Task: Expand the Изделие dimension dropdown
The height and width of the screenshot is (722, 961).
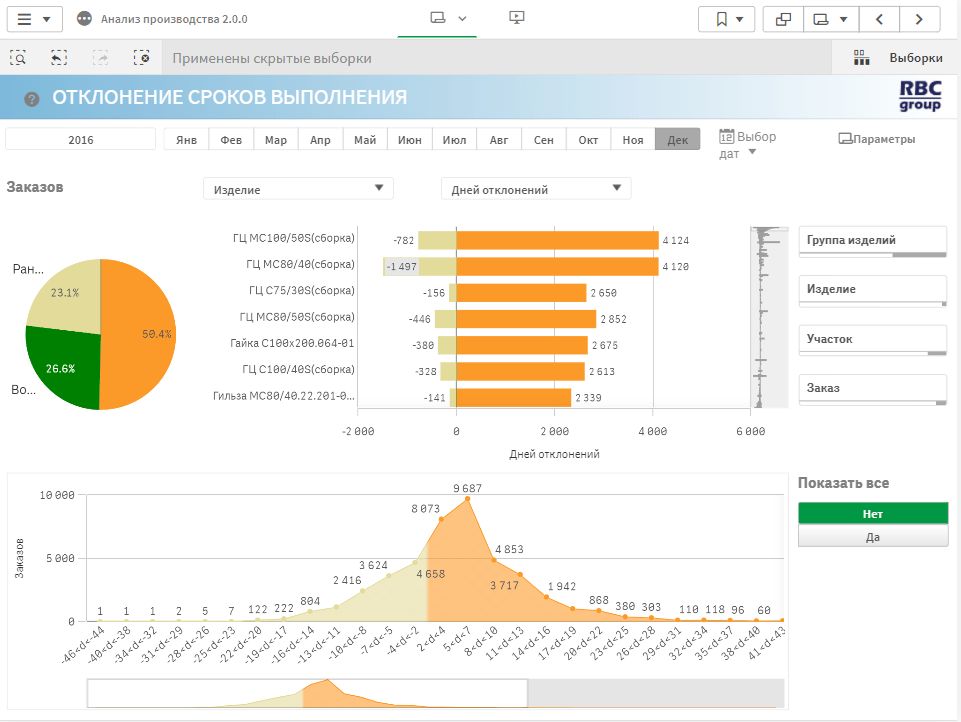Action: [x=298, y=189]
